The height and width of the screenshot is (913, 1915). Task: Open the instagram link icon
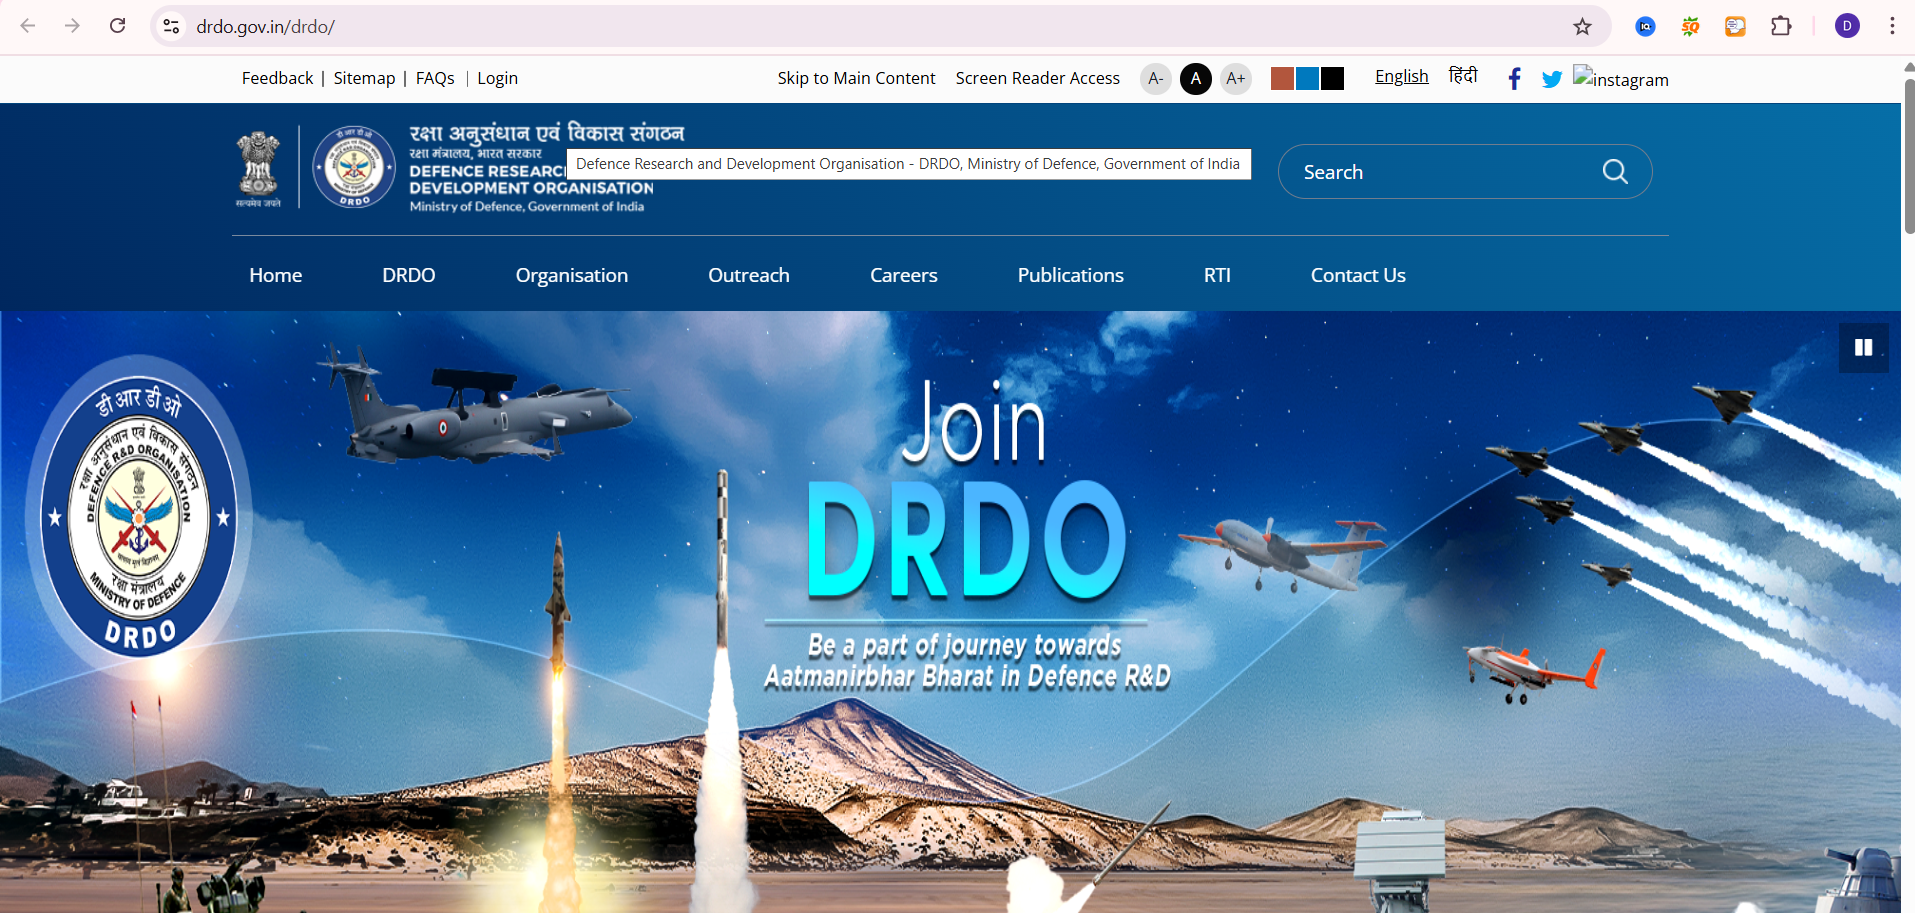1620,78
